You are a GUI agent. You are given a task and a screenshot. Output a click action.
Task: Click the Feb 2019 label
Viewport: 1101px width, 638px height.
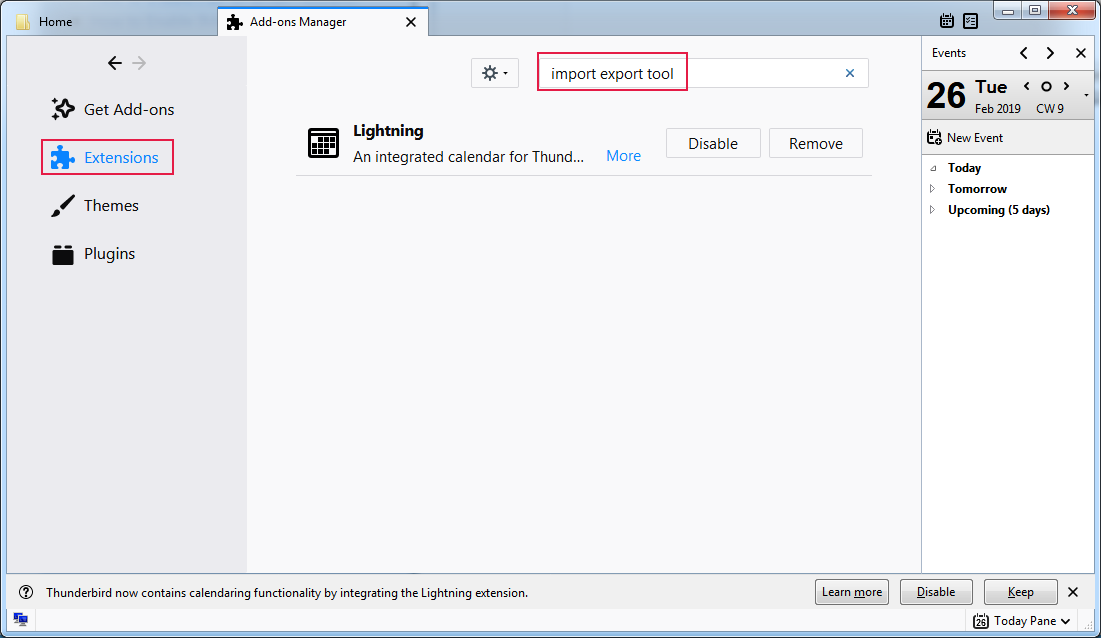pyautogui.click(x=998, y=109)
